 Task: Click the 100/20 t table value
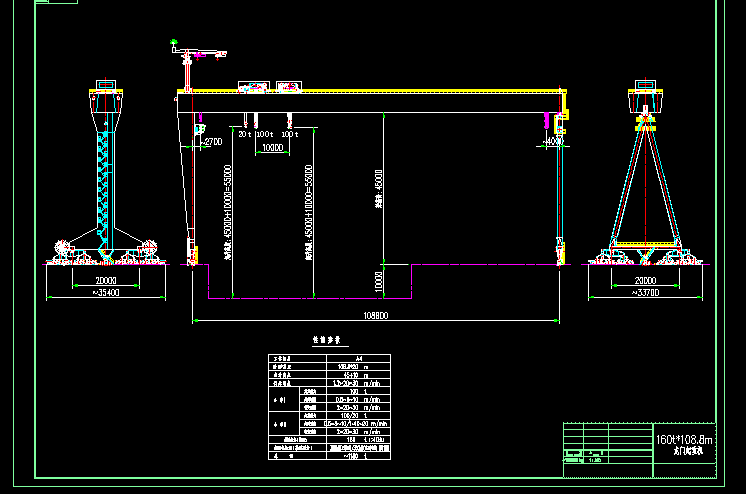tap(353, 415)
